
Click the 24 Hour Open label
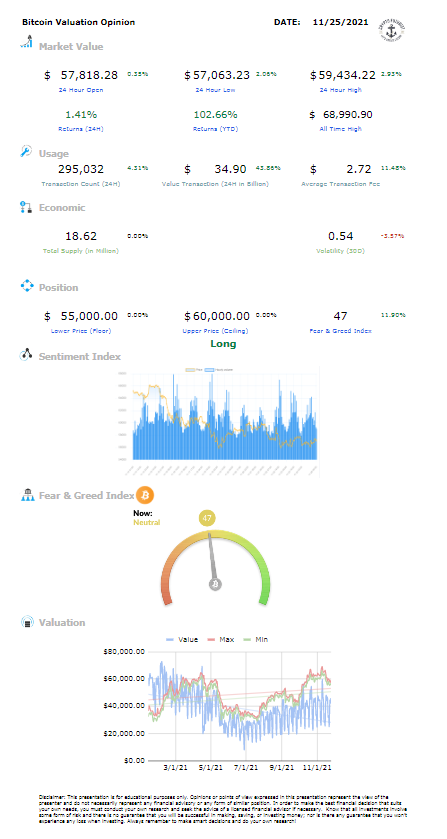(x=81, y=90)
